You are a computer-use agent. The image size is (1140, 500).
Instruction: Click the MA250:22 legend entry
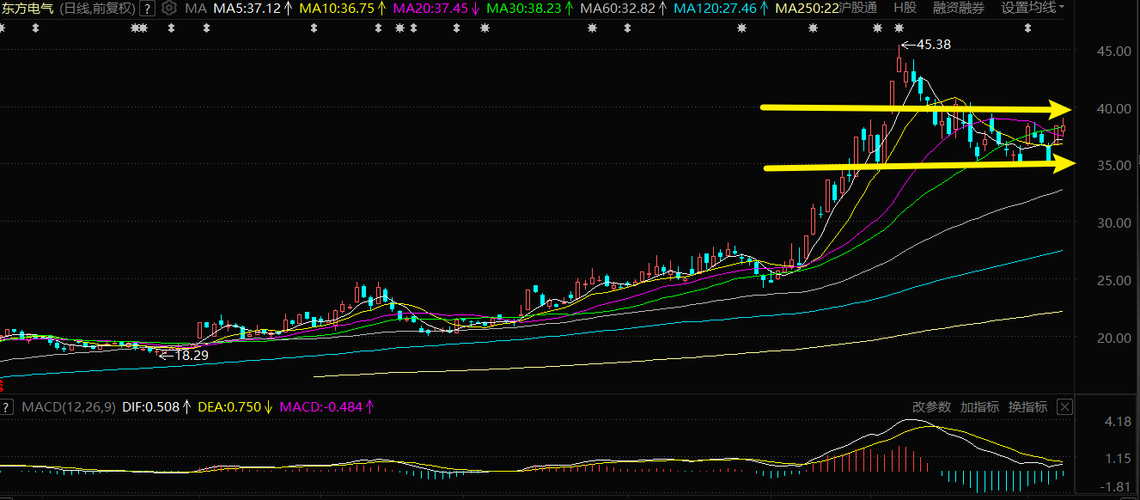(x=806, y=9)
